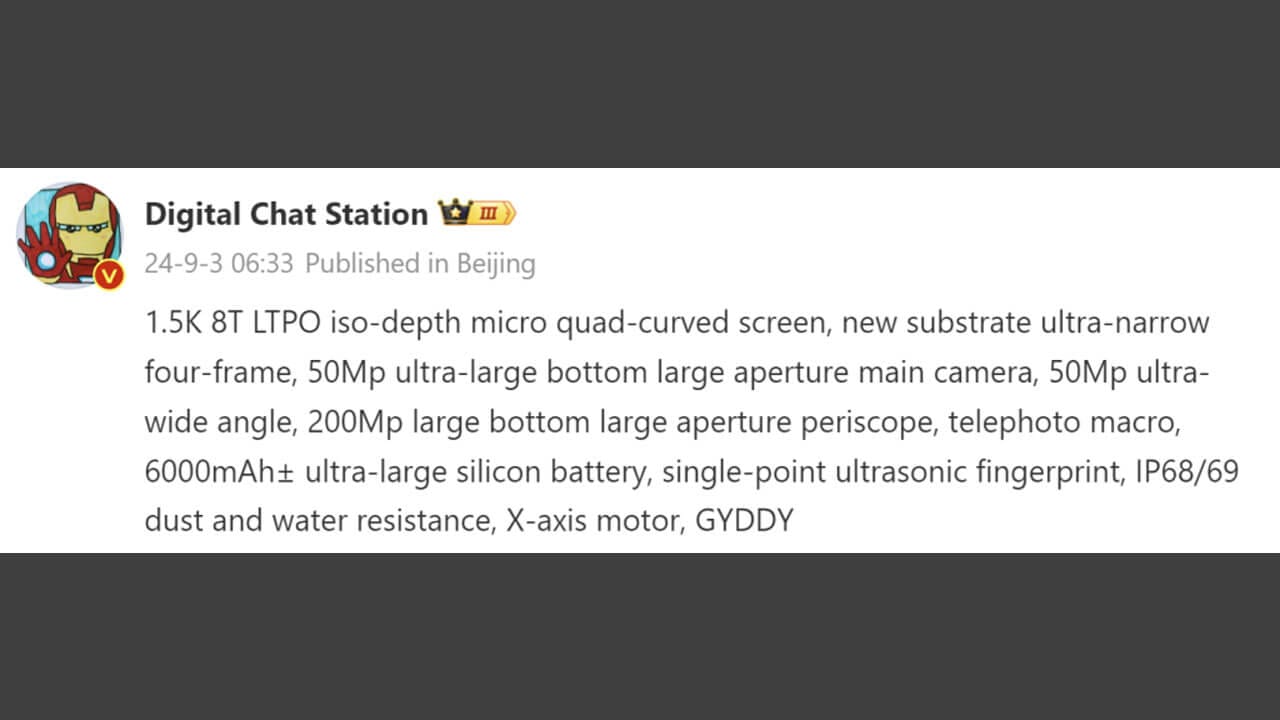Click the 24-9-3 06:33 post timestamp
This screenshot has height=720, width=1280.
(219, 264)
